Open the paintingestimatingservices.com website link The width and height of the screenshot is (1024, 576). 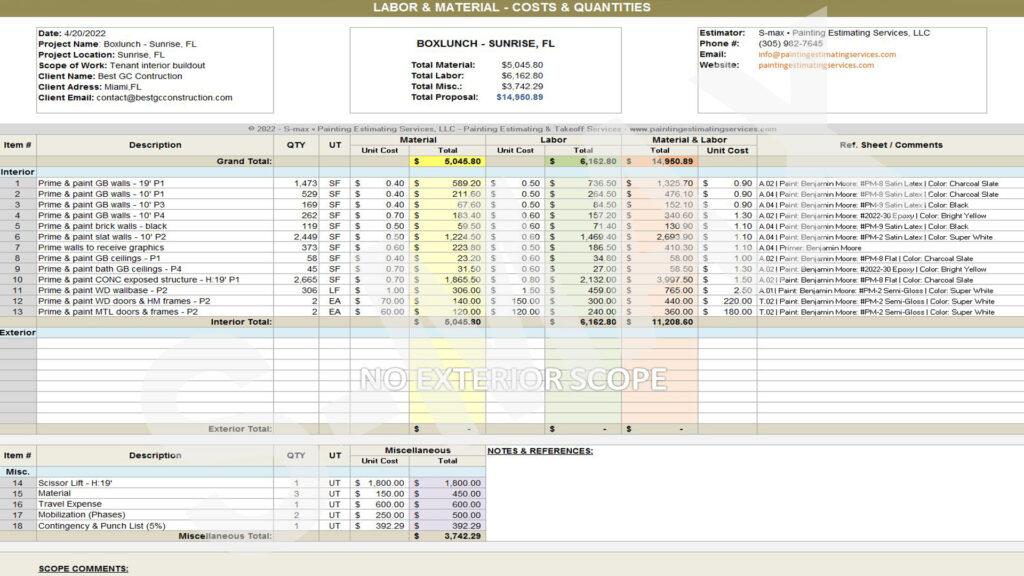click(x=816, y=66)
